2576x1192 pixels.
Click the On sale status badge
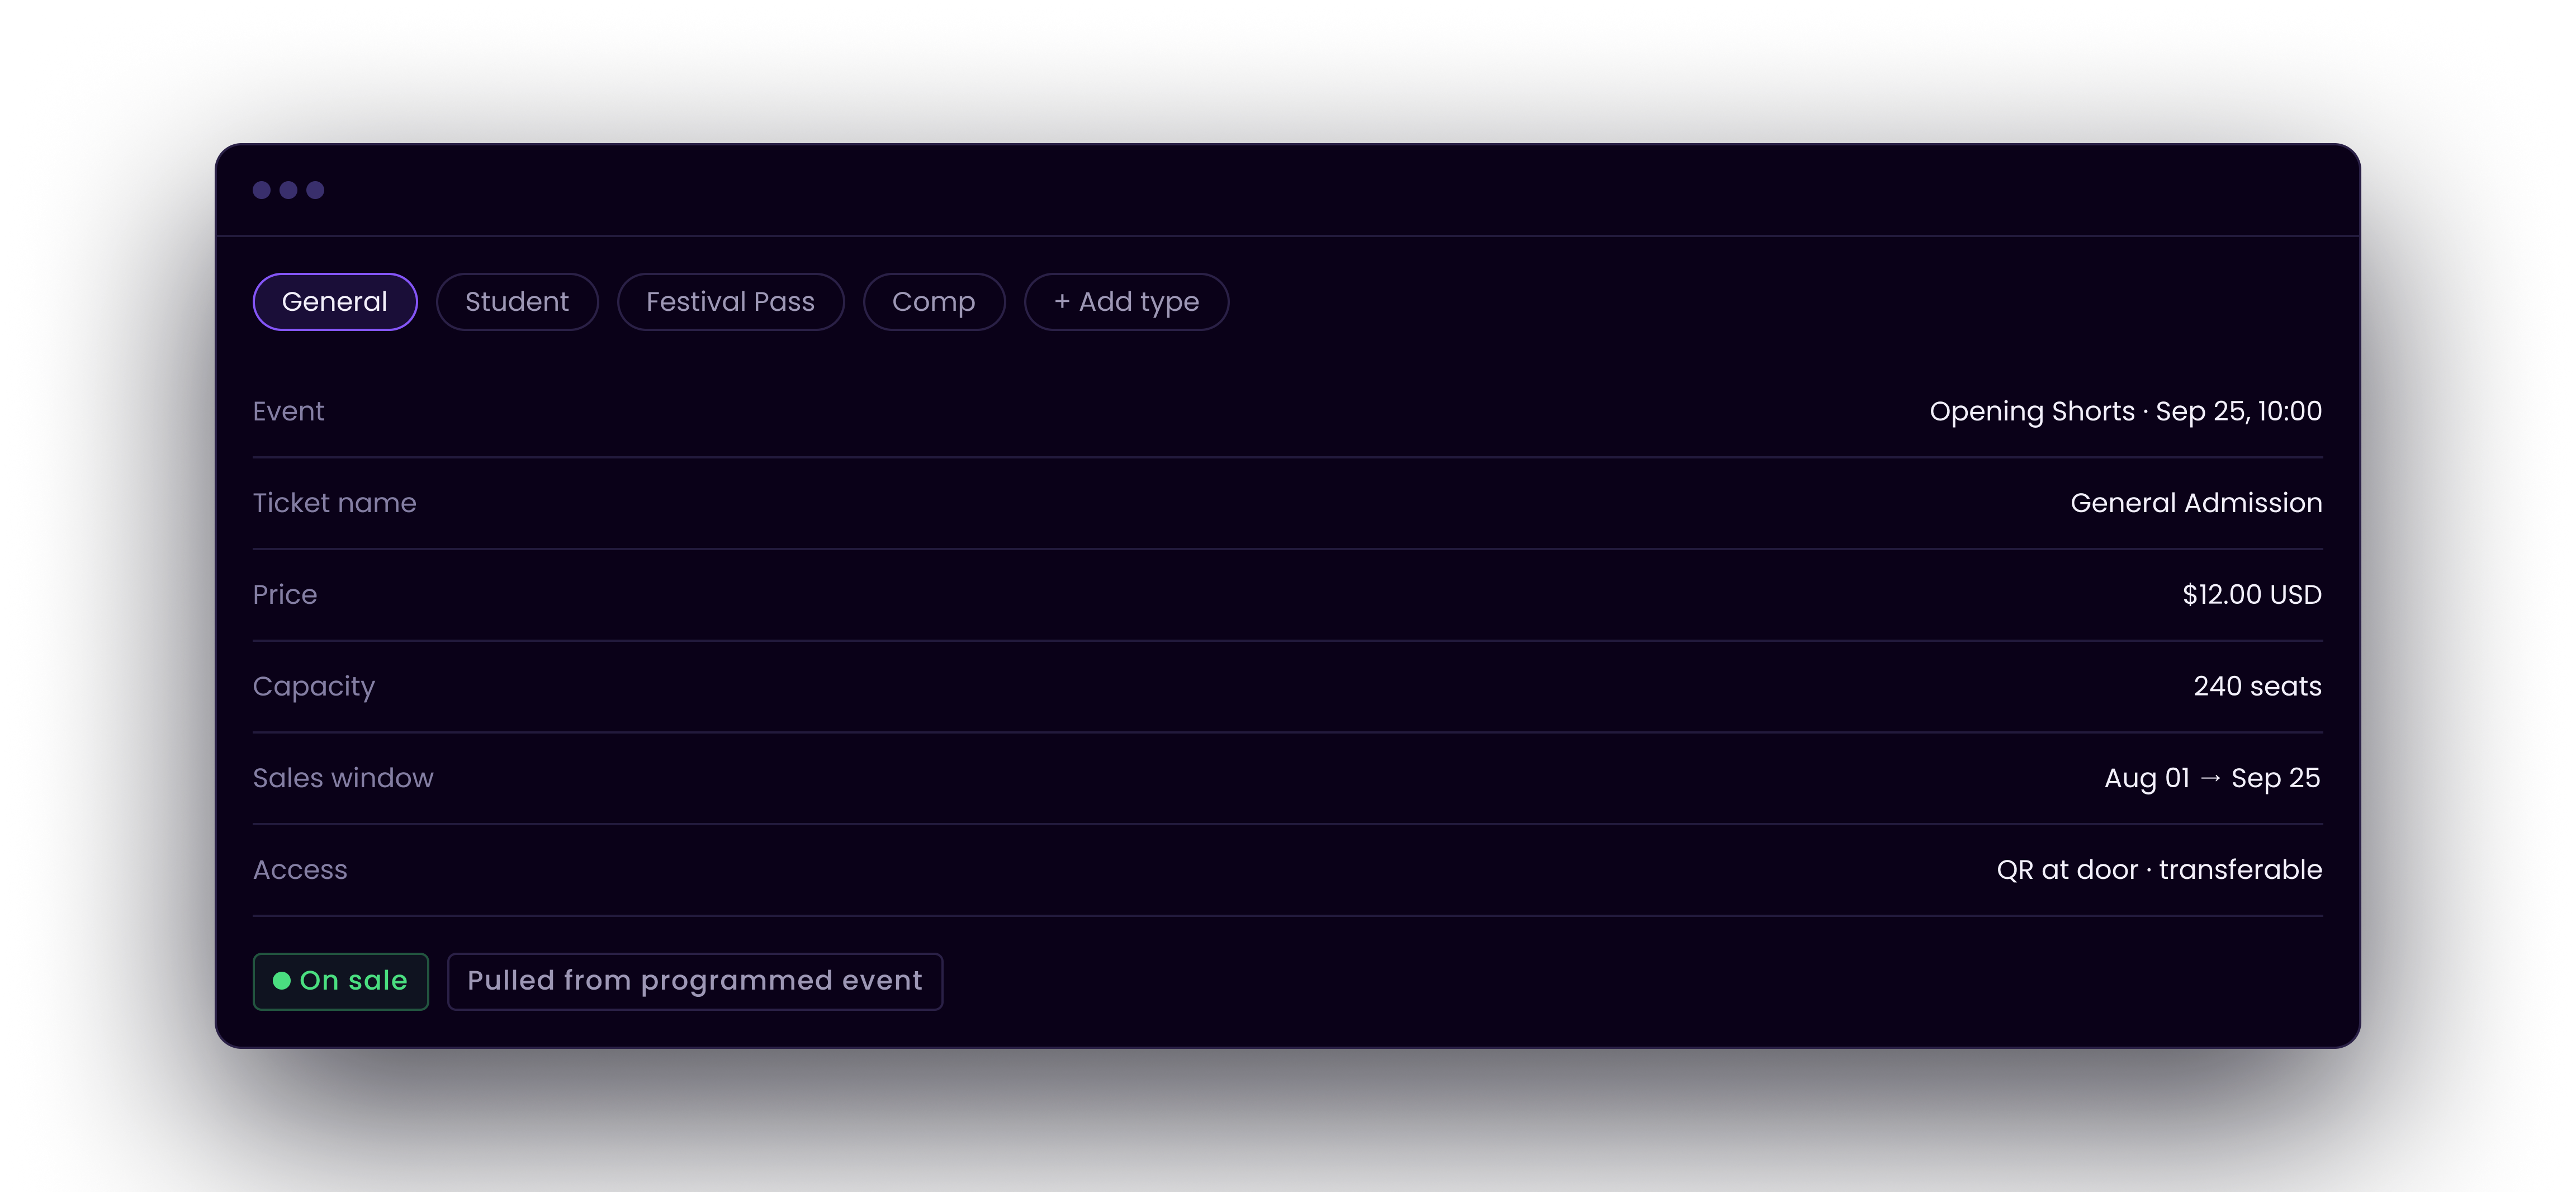coord(340,981)
